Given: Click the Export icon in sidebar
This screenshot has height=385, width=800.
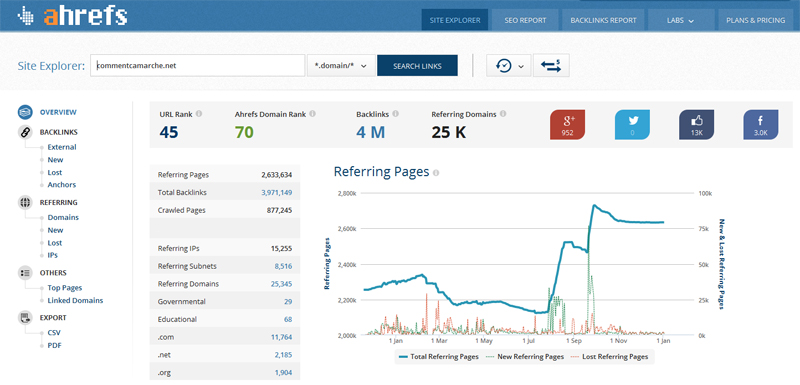Looking at the screenshot, I should pos(25,318).
